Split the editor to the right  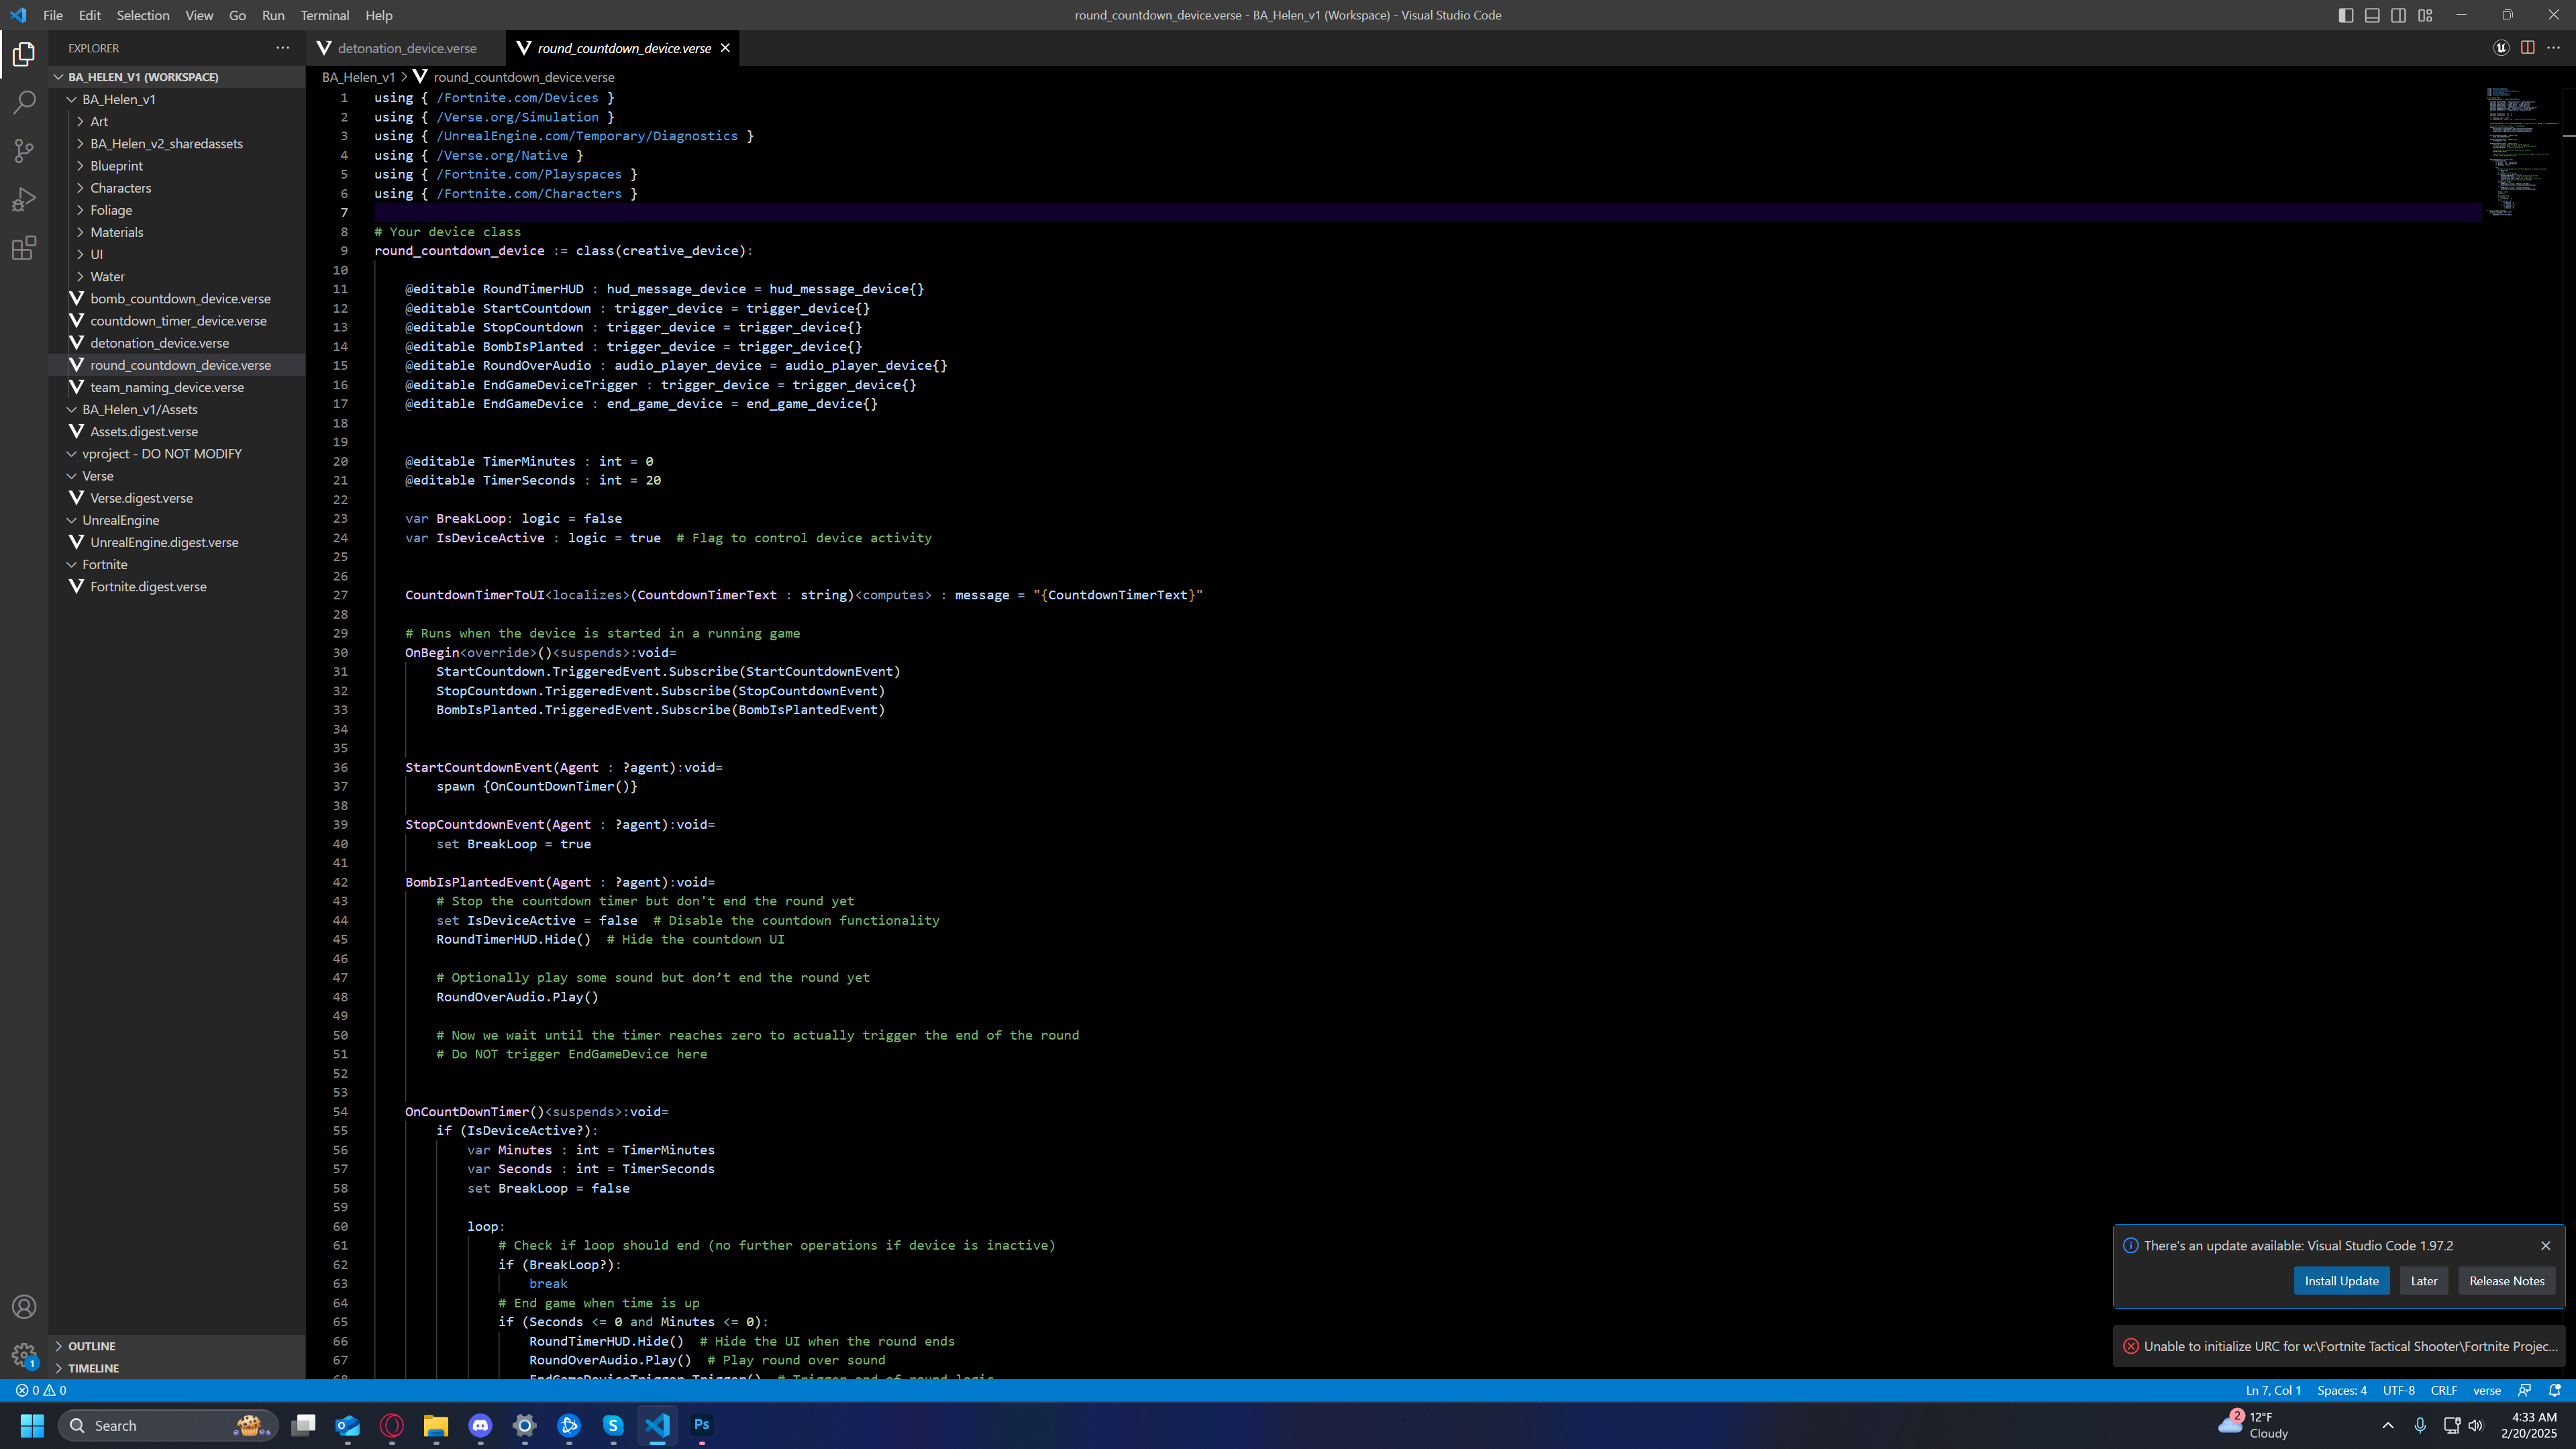[2527, 48]
